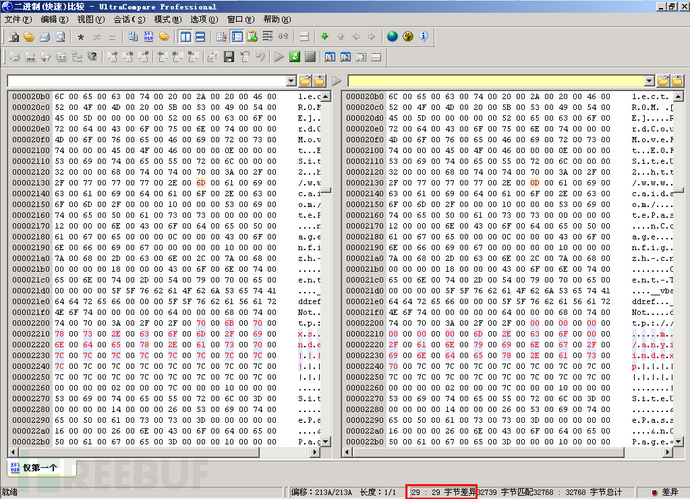Image resolution: width=690 pixels, height=499 pixels.
Task: Start text compare mode icon
Action: click(133, 37)
